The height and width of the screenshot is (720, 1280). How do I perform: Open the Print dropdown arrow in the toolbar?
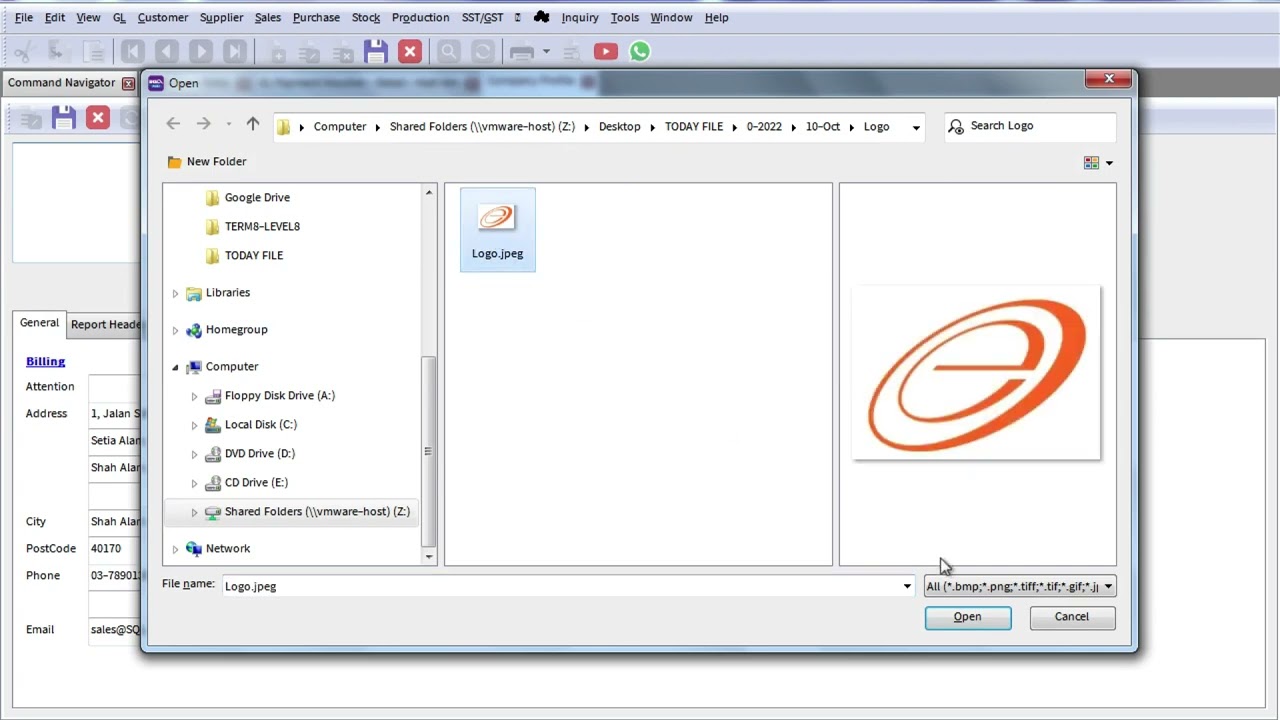tap(546, 51)
